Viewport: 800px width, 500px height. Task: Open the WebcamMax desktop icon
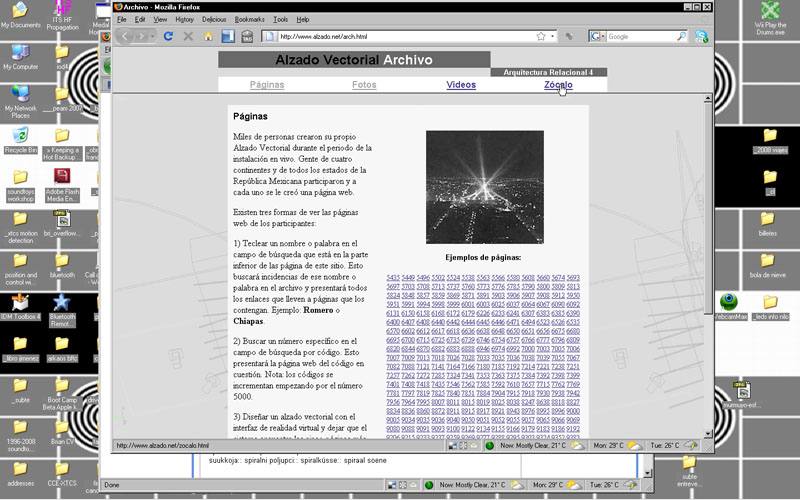730,307
